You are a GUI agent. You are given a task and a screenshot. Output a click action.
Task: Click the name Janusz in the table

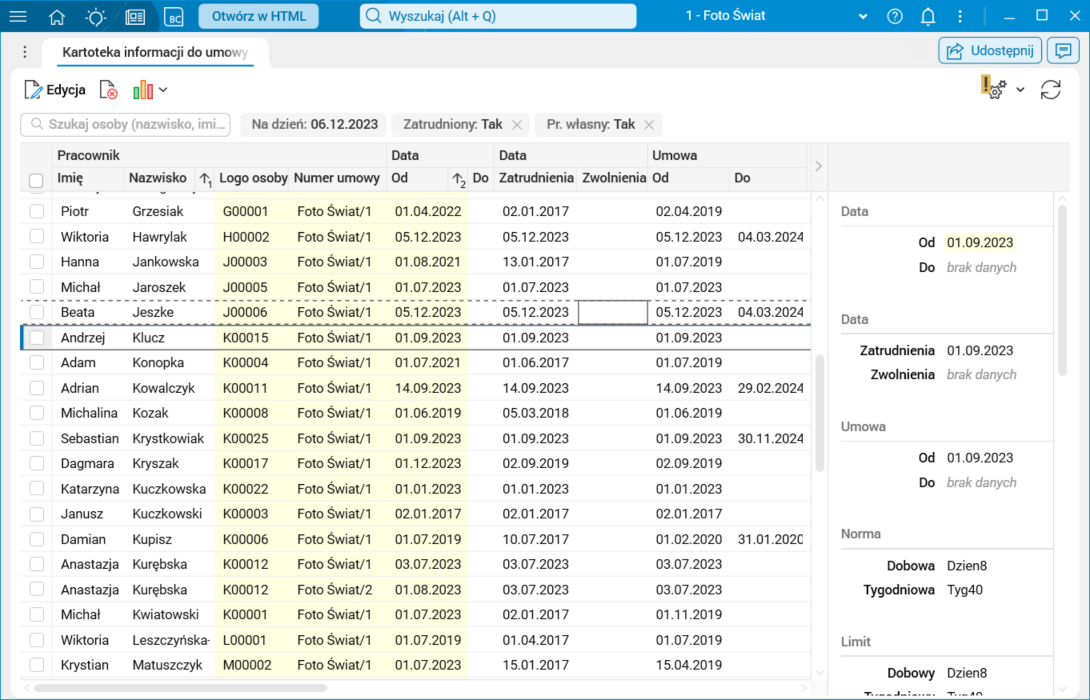pyautogui.click(x=82, y=514)
